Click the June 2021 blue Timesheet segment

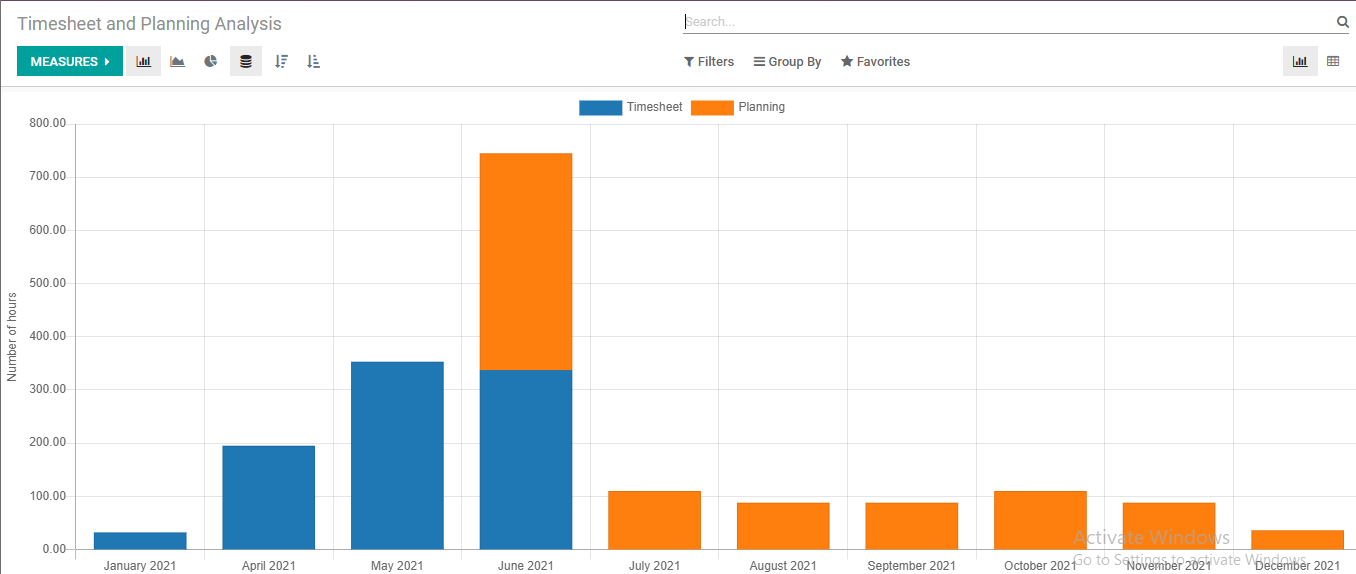click(526, 459)
